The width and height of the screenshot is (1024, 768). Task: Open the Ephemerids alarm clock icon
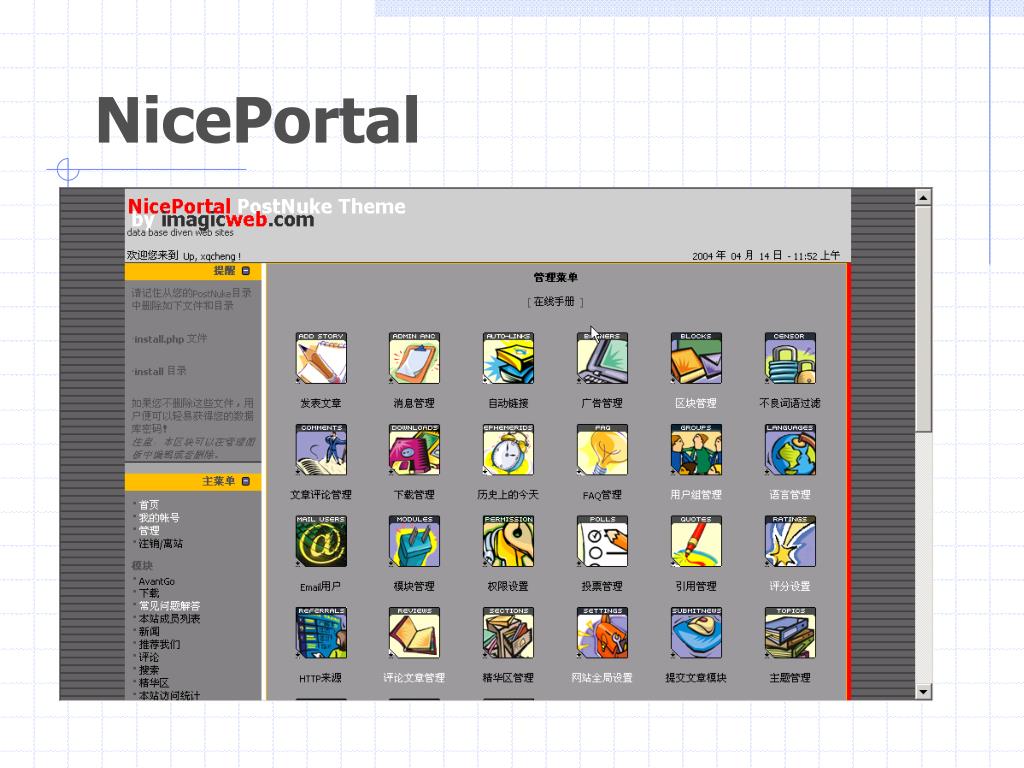[508, 449]
